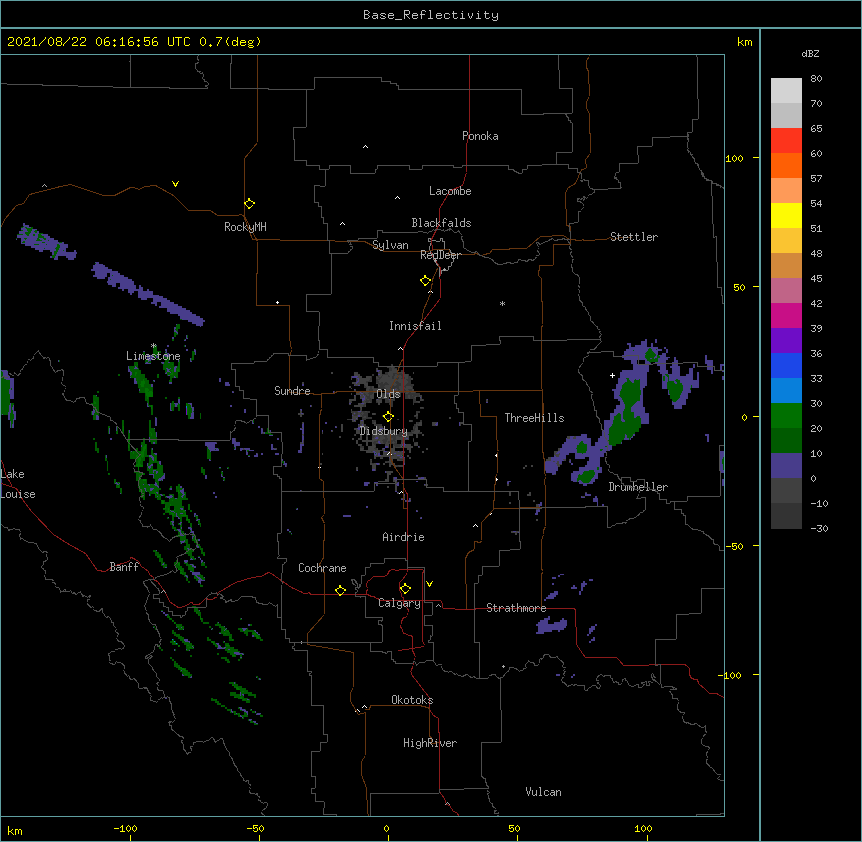
Task: Click the Airdrie city label
Action: click(x=403, y=537)
